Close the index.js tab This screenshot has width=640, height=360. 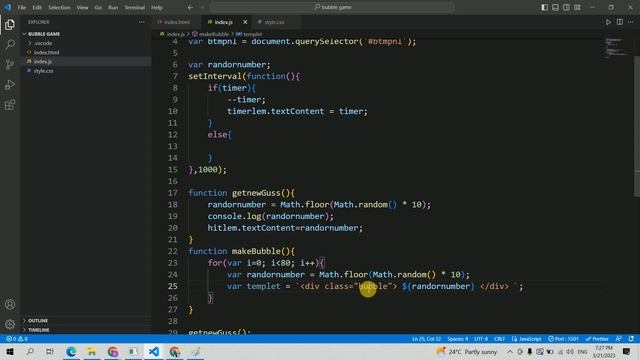[245, 22]
